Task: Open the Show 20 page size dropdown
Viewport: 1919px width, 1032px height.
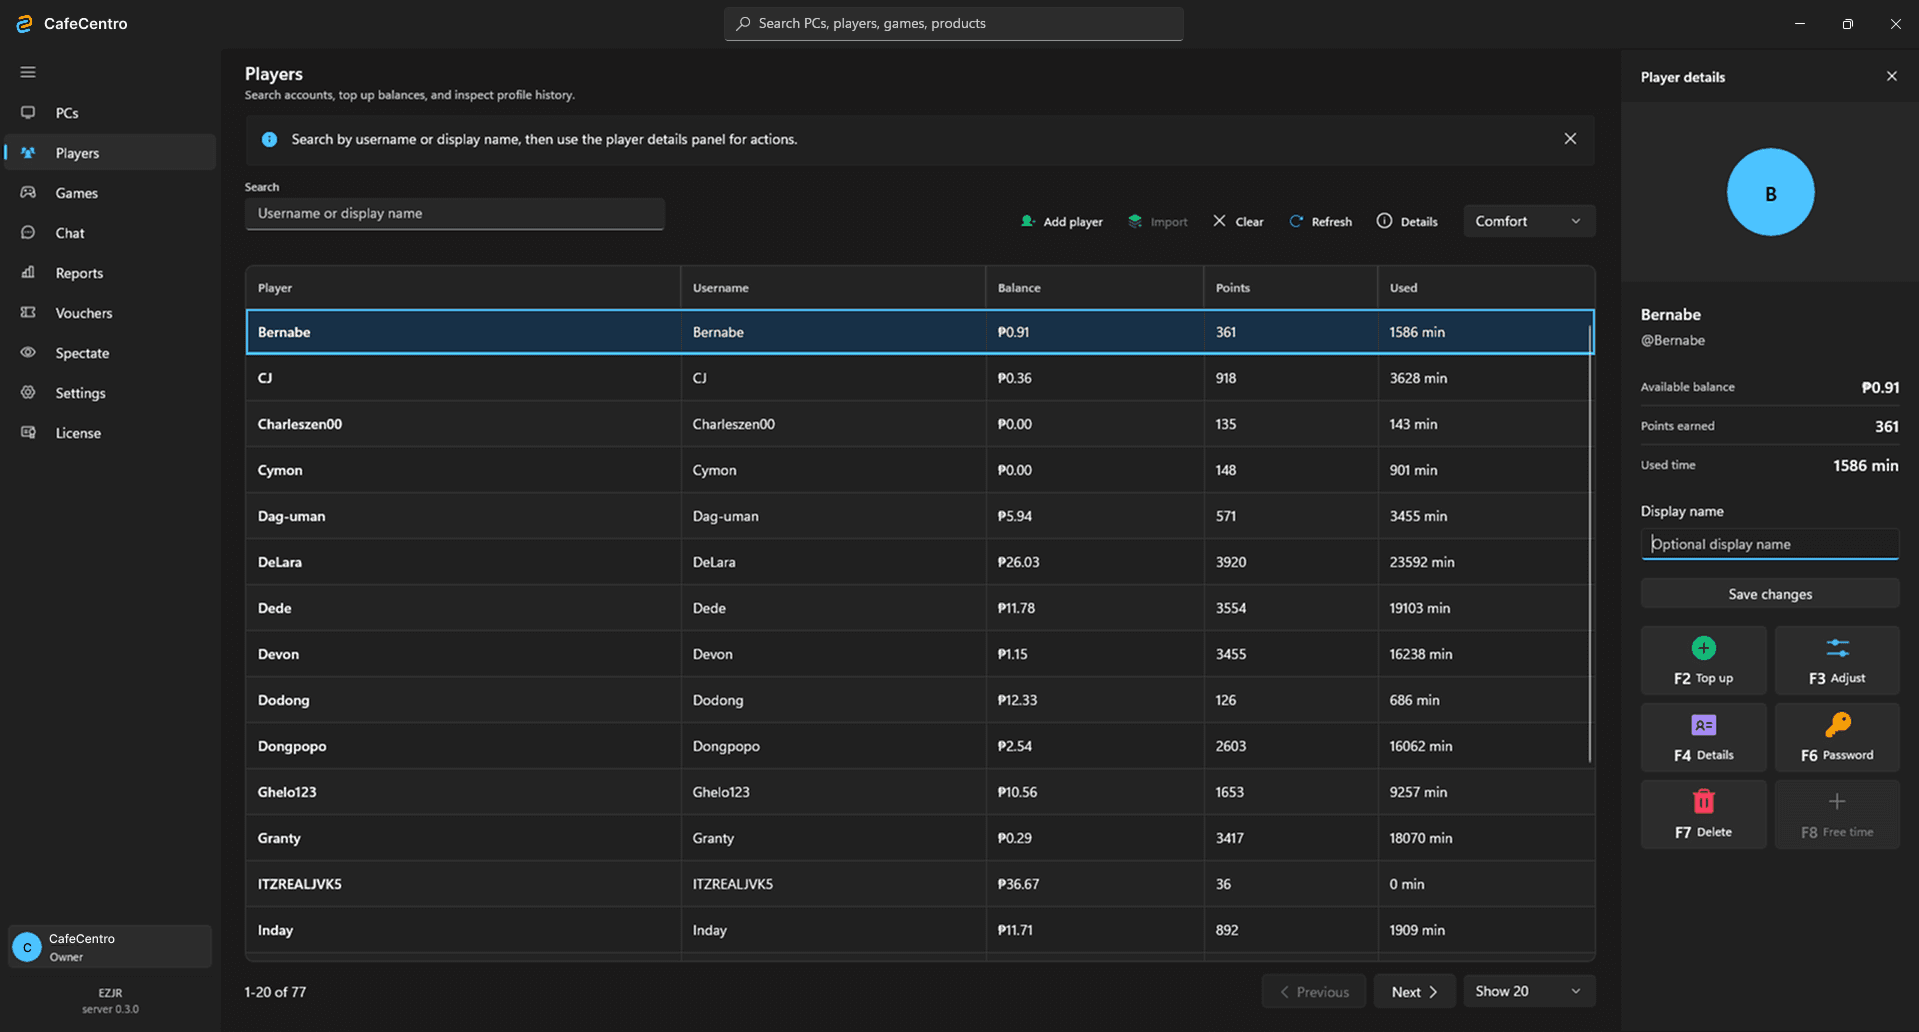Action: pyautogui.click(x=1528, y=991)
